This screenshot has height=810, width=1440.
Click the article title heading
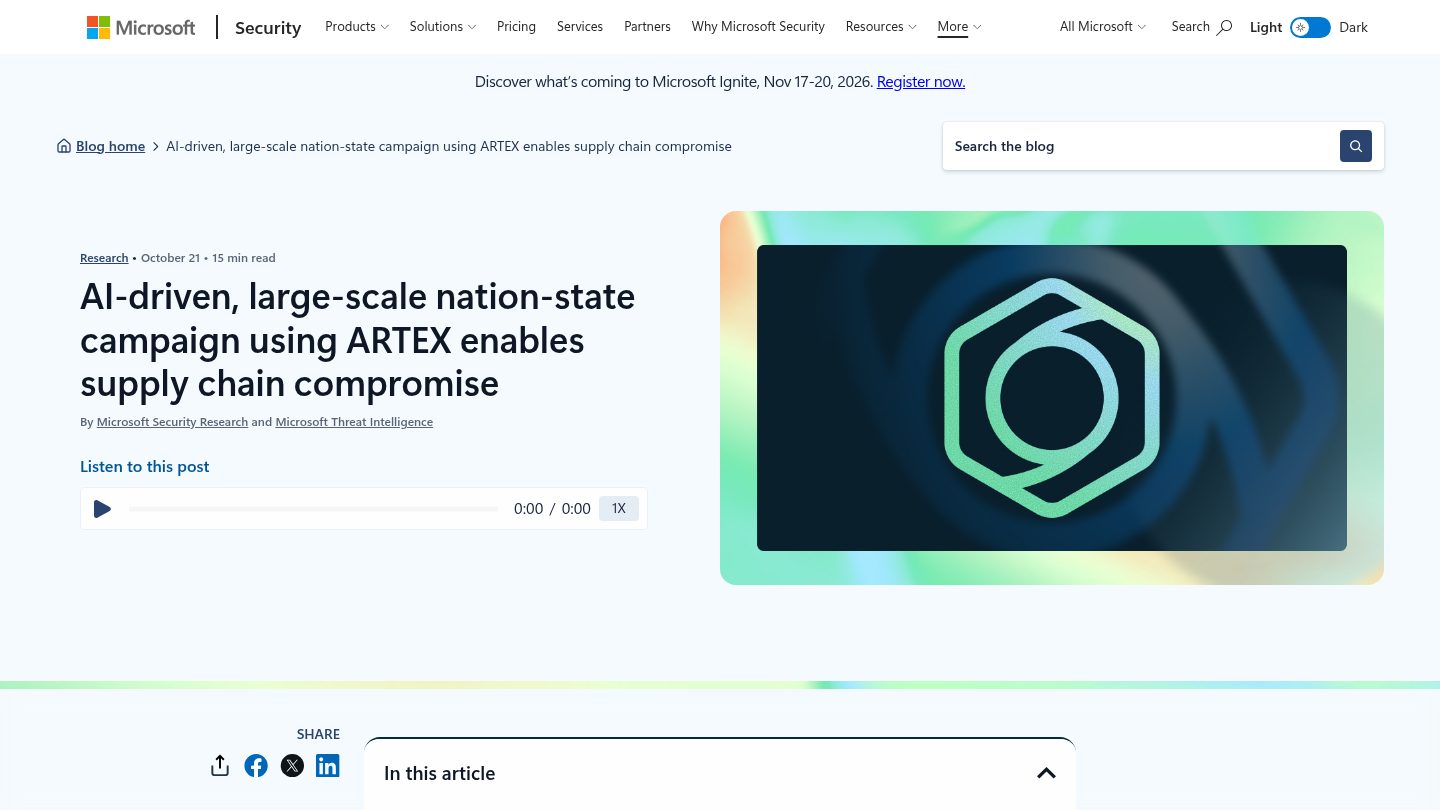357,340
